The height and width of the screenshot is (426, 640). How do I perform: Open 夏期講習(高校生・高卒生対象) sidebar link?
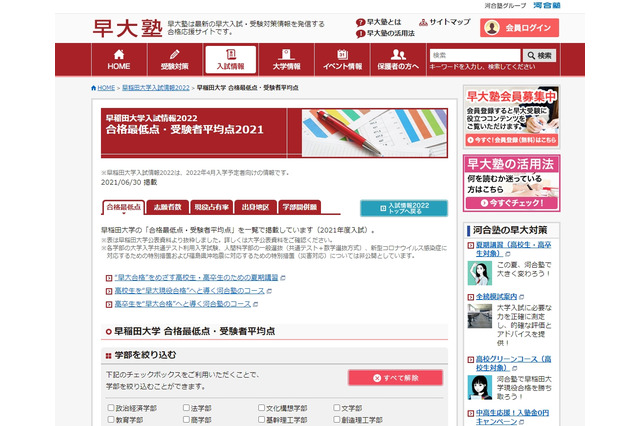click(513, 249)
